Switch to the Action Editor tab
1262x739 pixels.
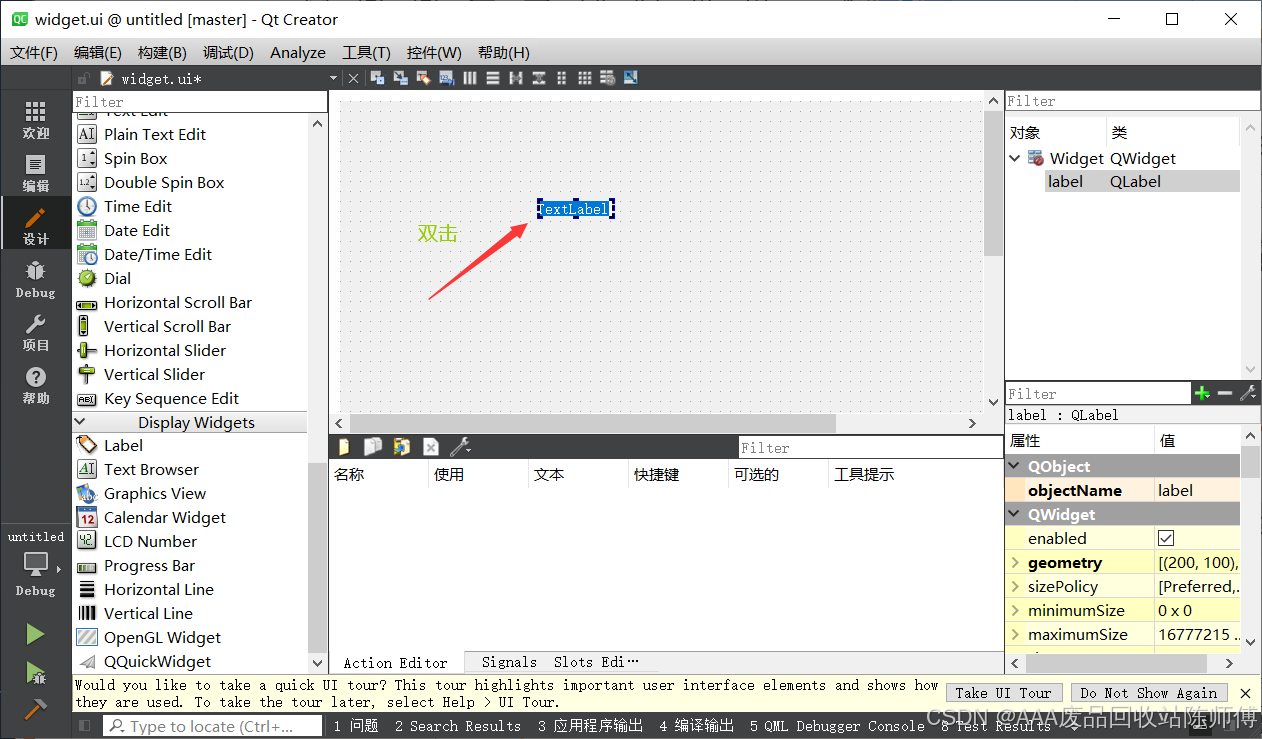click(396, 662)
